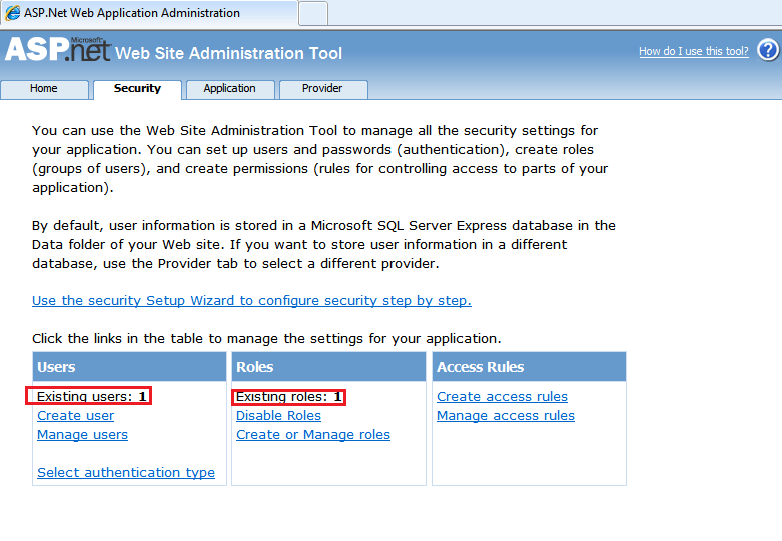Screen dimensions: 782x541
Task: Go to the Provider tab
Action: coord(322,89)
